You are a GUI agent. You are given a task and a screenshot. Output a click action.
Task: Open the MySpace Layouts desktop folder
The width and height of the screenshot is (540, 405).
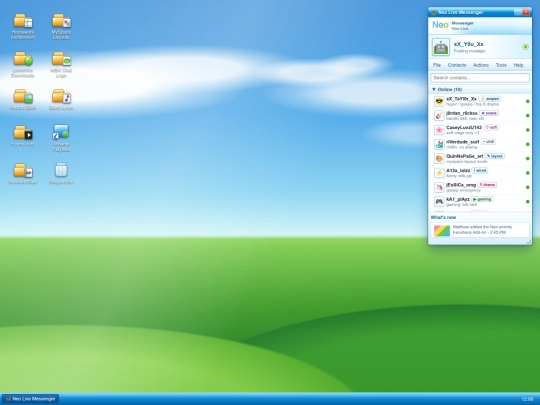[x=61, y=26]
